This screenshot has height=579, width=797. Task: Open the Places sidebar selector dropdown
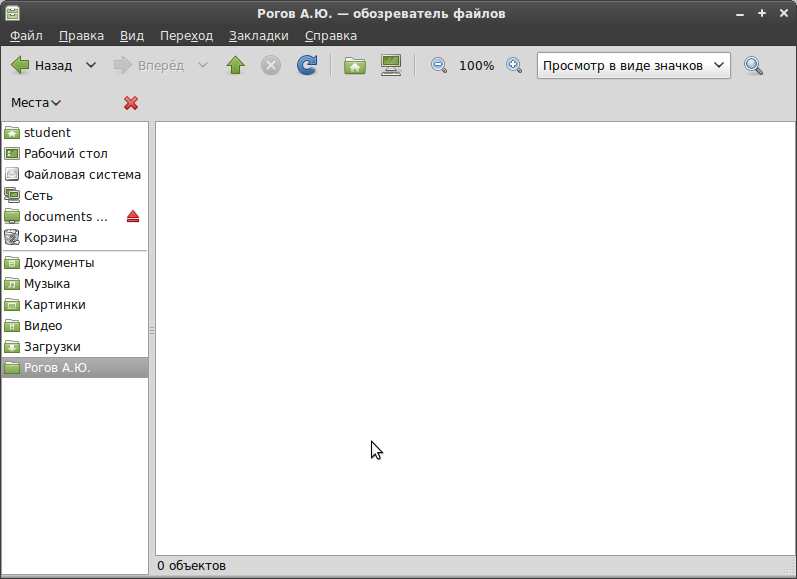tap(36, 103)
